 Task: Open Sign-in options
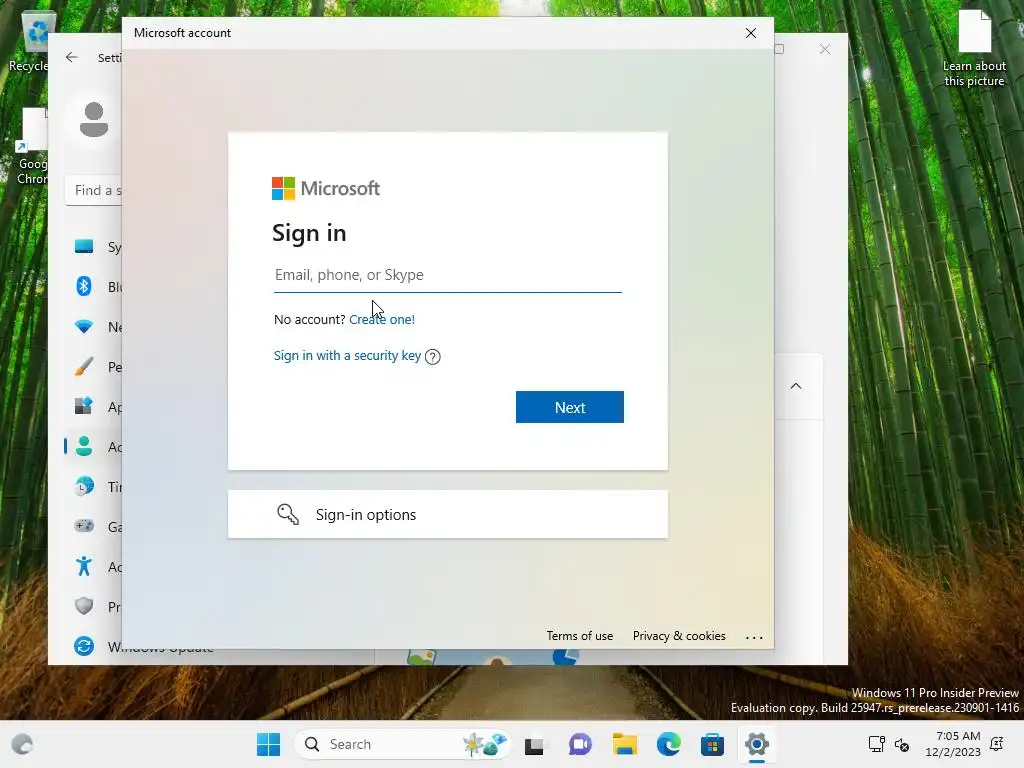(x=447, y=515)
